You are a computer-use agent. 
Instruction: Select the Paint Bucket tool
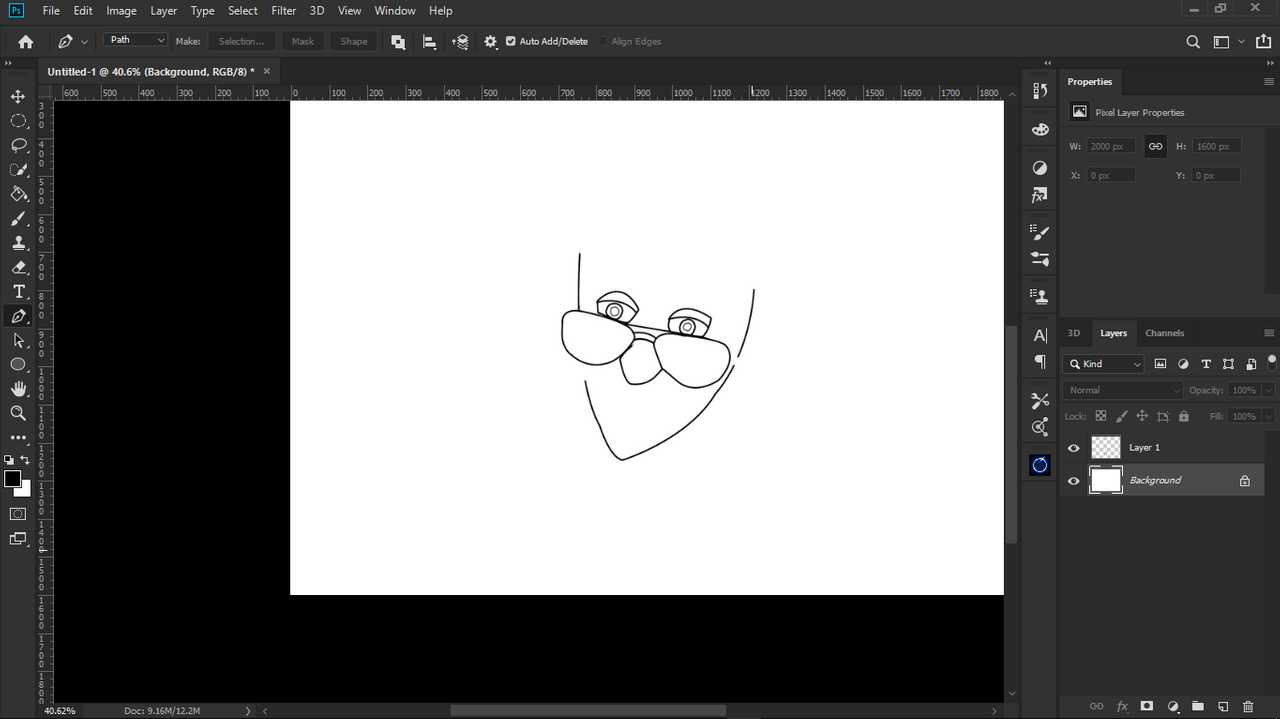pos(18,194)
